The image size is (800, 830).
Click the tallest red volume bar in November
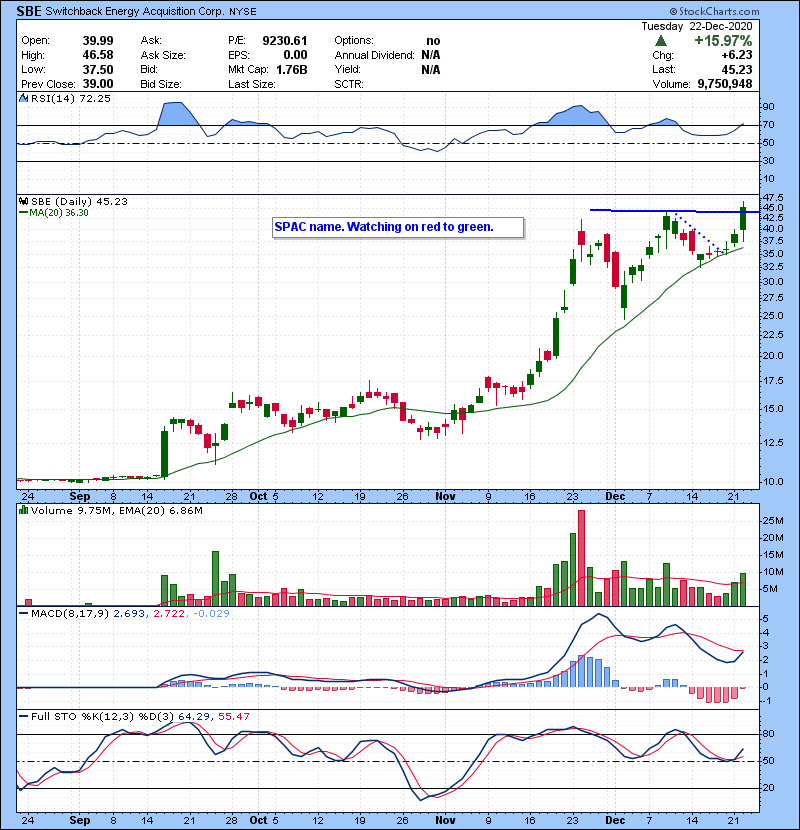tap(581, 558)
